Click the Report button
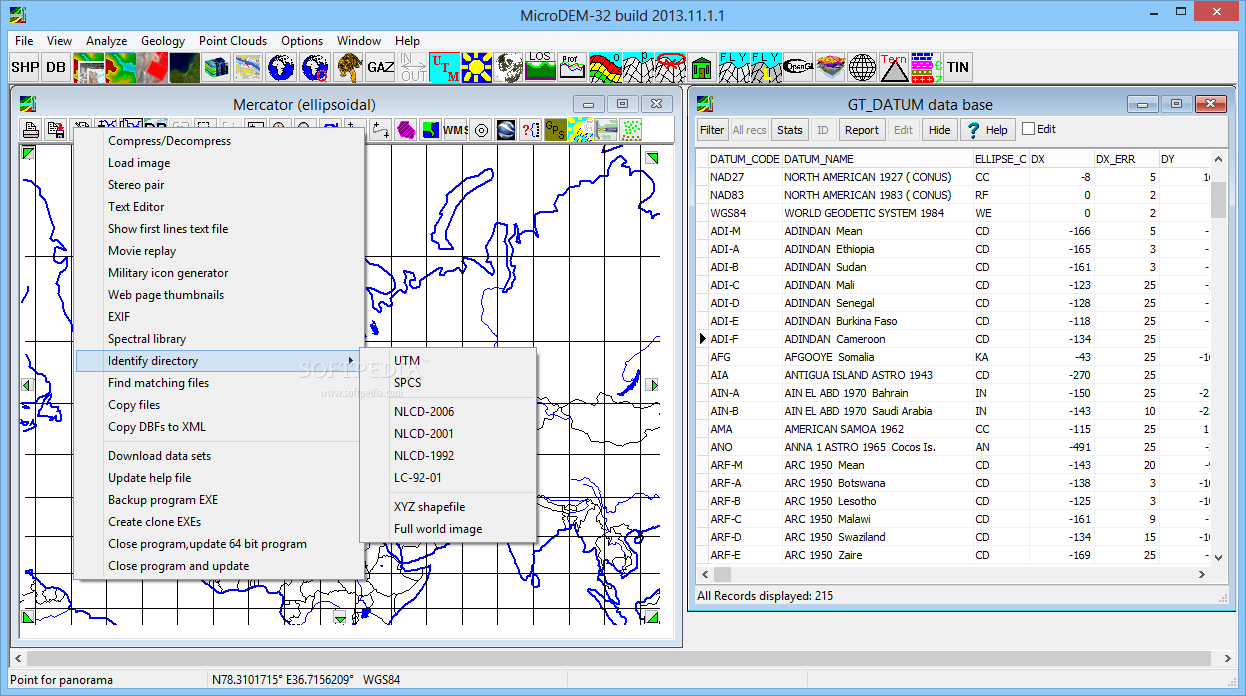Screen dimensions: 1246x696 pos(862,130)
